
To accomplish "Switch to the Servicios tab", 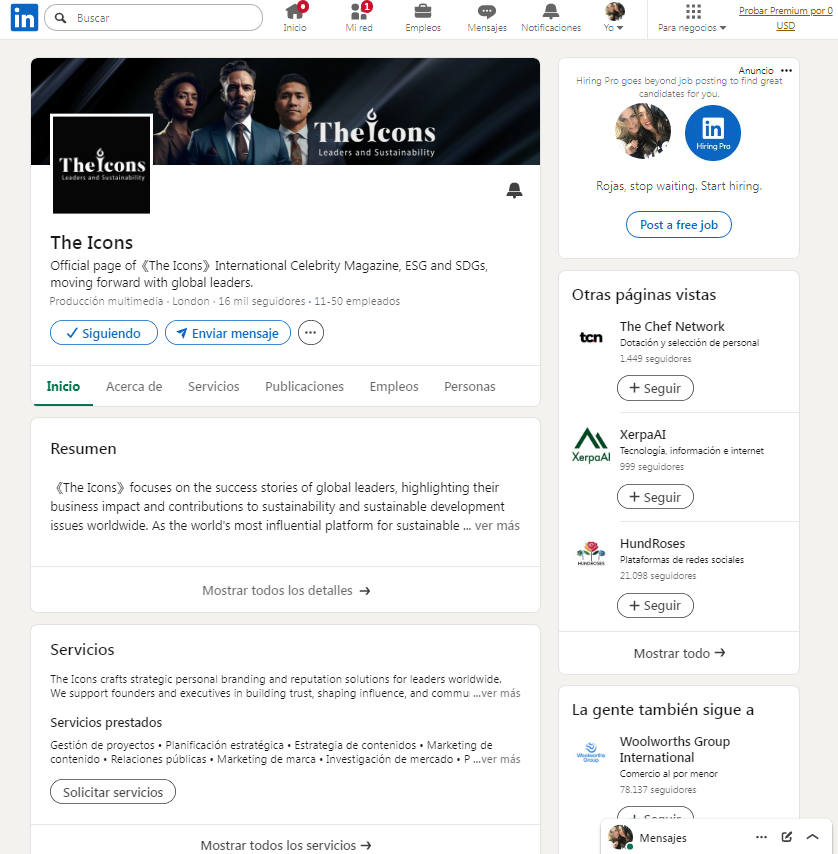I will click(x=213, y=386).
